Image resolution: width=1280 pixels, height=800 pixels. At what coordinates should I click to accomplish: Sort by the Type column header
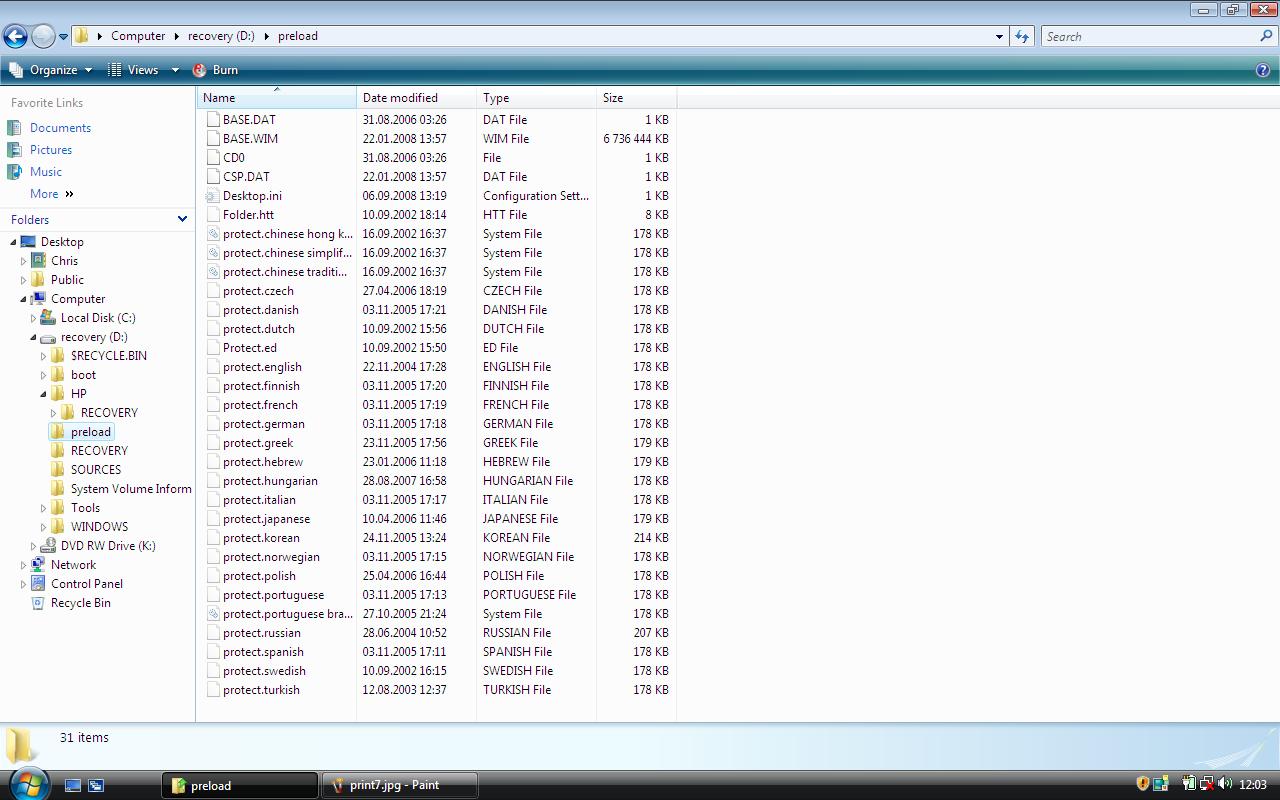point(537,98)
